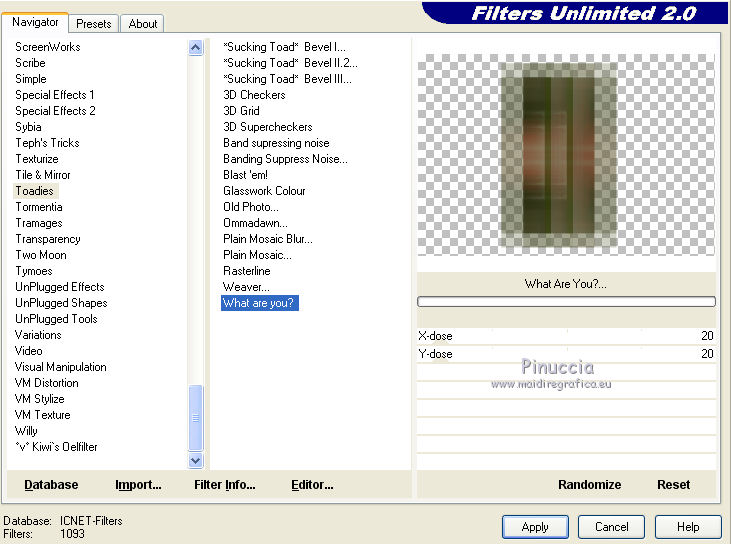The height and width of the screenshot is (544, 731).
Task: Click the filter preview image
Action: (566, 155)
